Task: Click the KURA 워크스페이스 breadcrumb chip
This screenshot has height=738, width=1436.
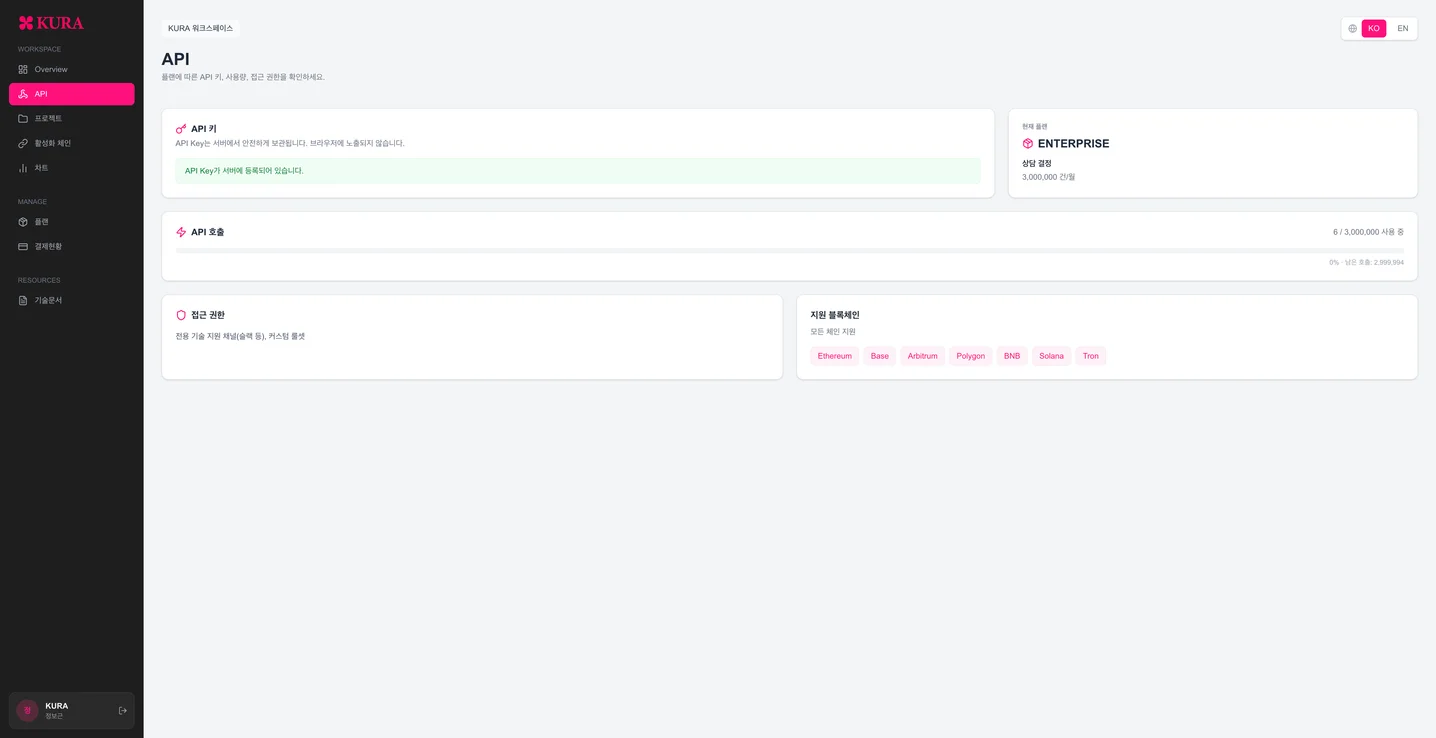Action: point(200,28)
